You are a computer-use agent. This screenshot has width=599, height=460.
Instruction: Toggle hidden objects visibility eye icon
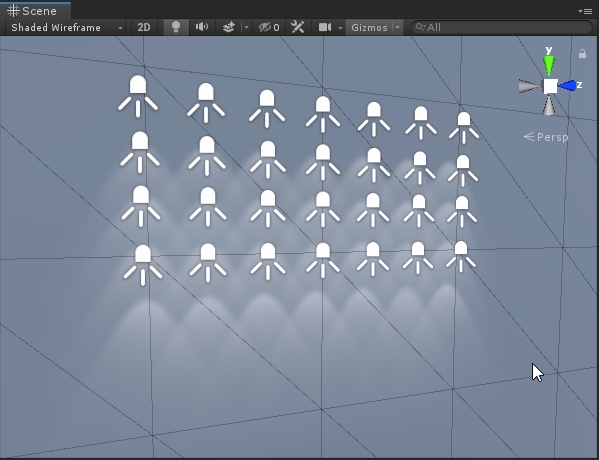(x=269, y=28)
